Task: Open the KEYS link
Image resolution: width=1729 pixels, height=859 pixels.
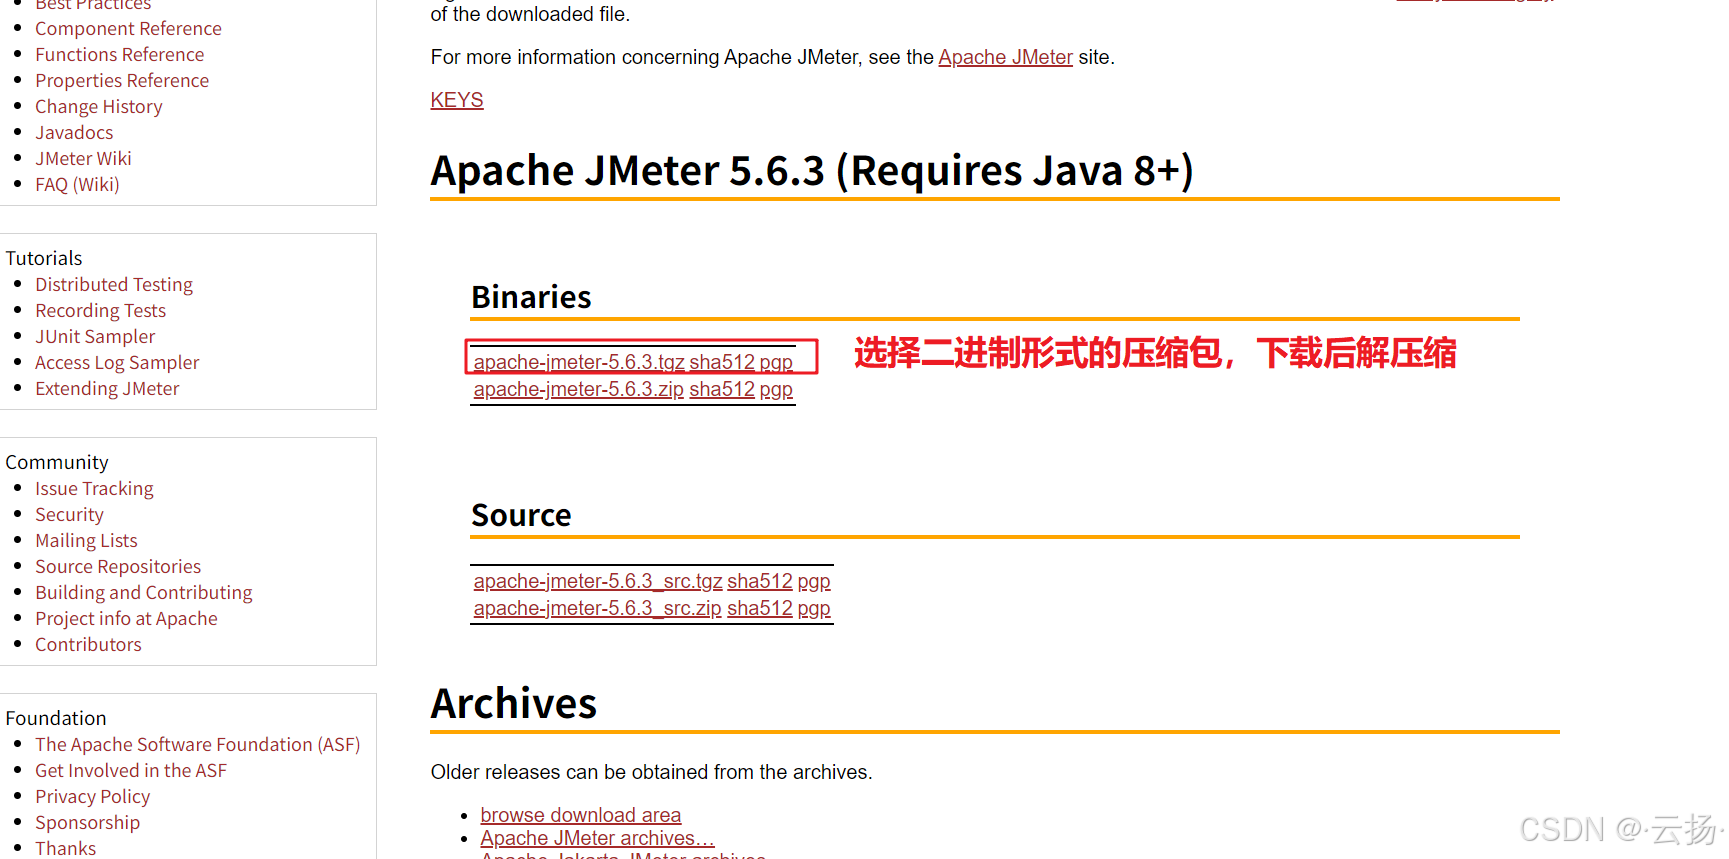Action: pyautogui.click(x=457, y=100)
